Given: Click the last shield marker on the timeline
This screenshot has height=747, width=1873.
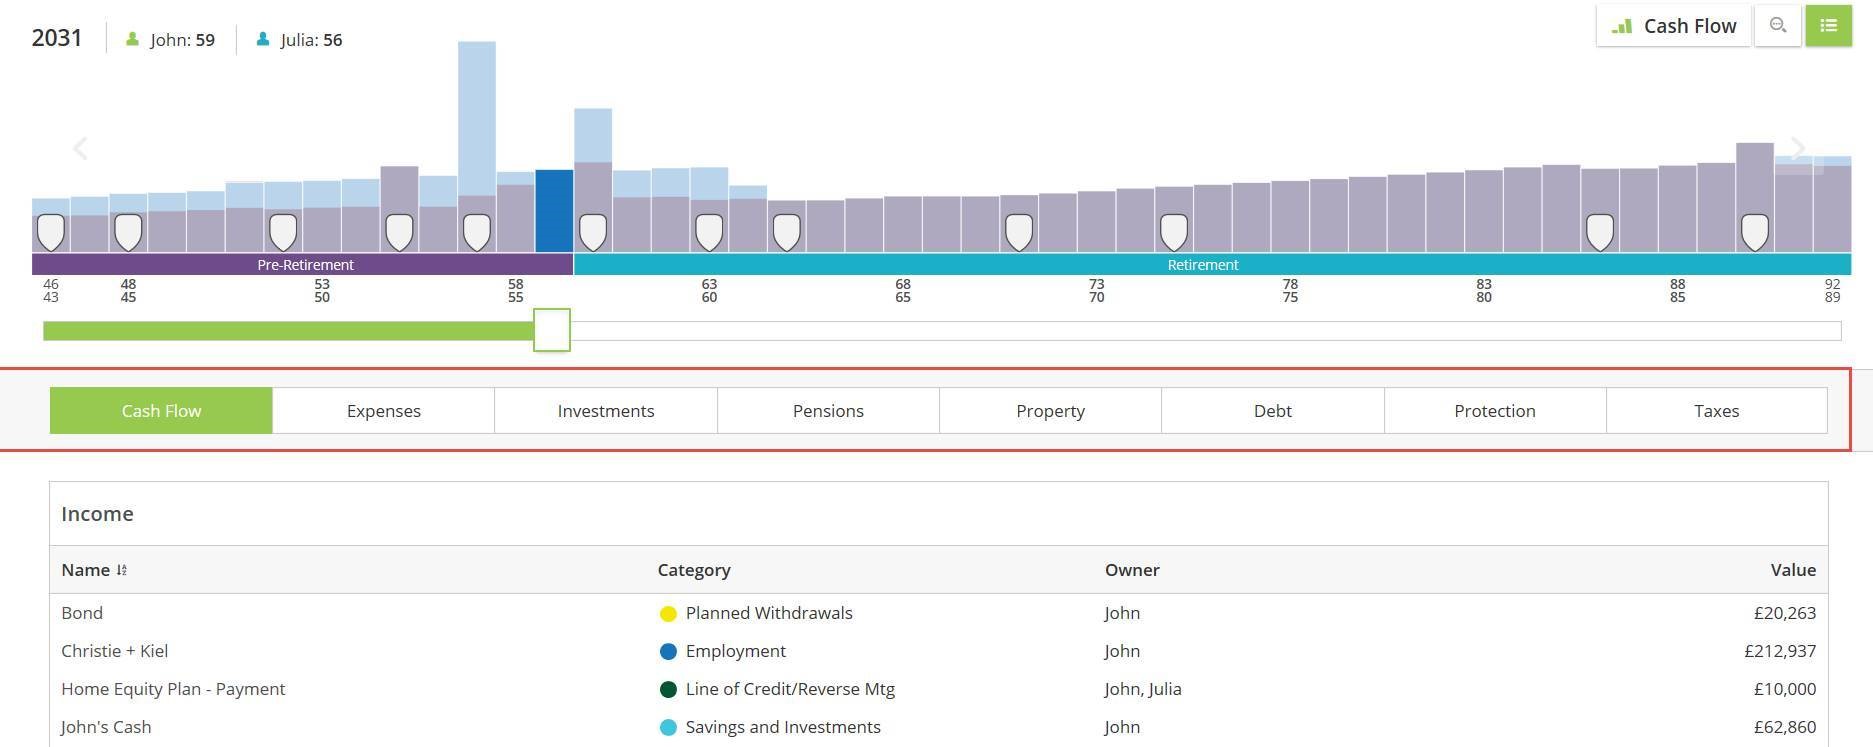Looking at the screenshot, I should click(1755, 232).
